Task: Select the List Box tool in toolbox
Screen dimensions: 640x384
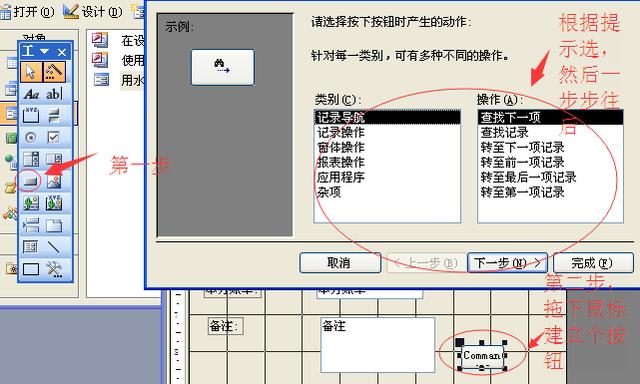Action: [54, 159]
